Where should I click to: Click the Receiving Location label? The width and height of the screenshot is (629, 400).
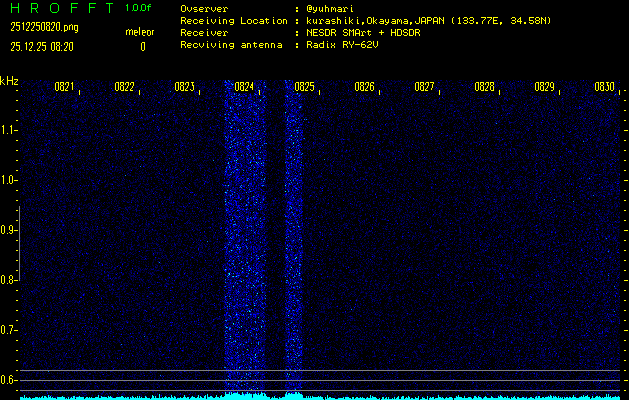pos(234,21)
